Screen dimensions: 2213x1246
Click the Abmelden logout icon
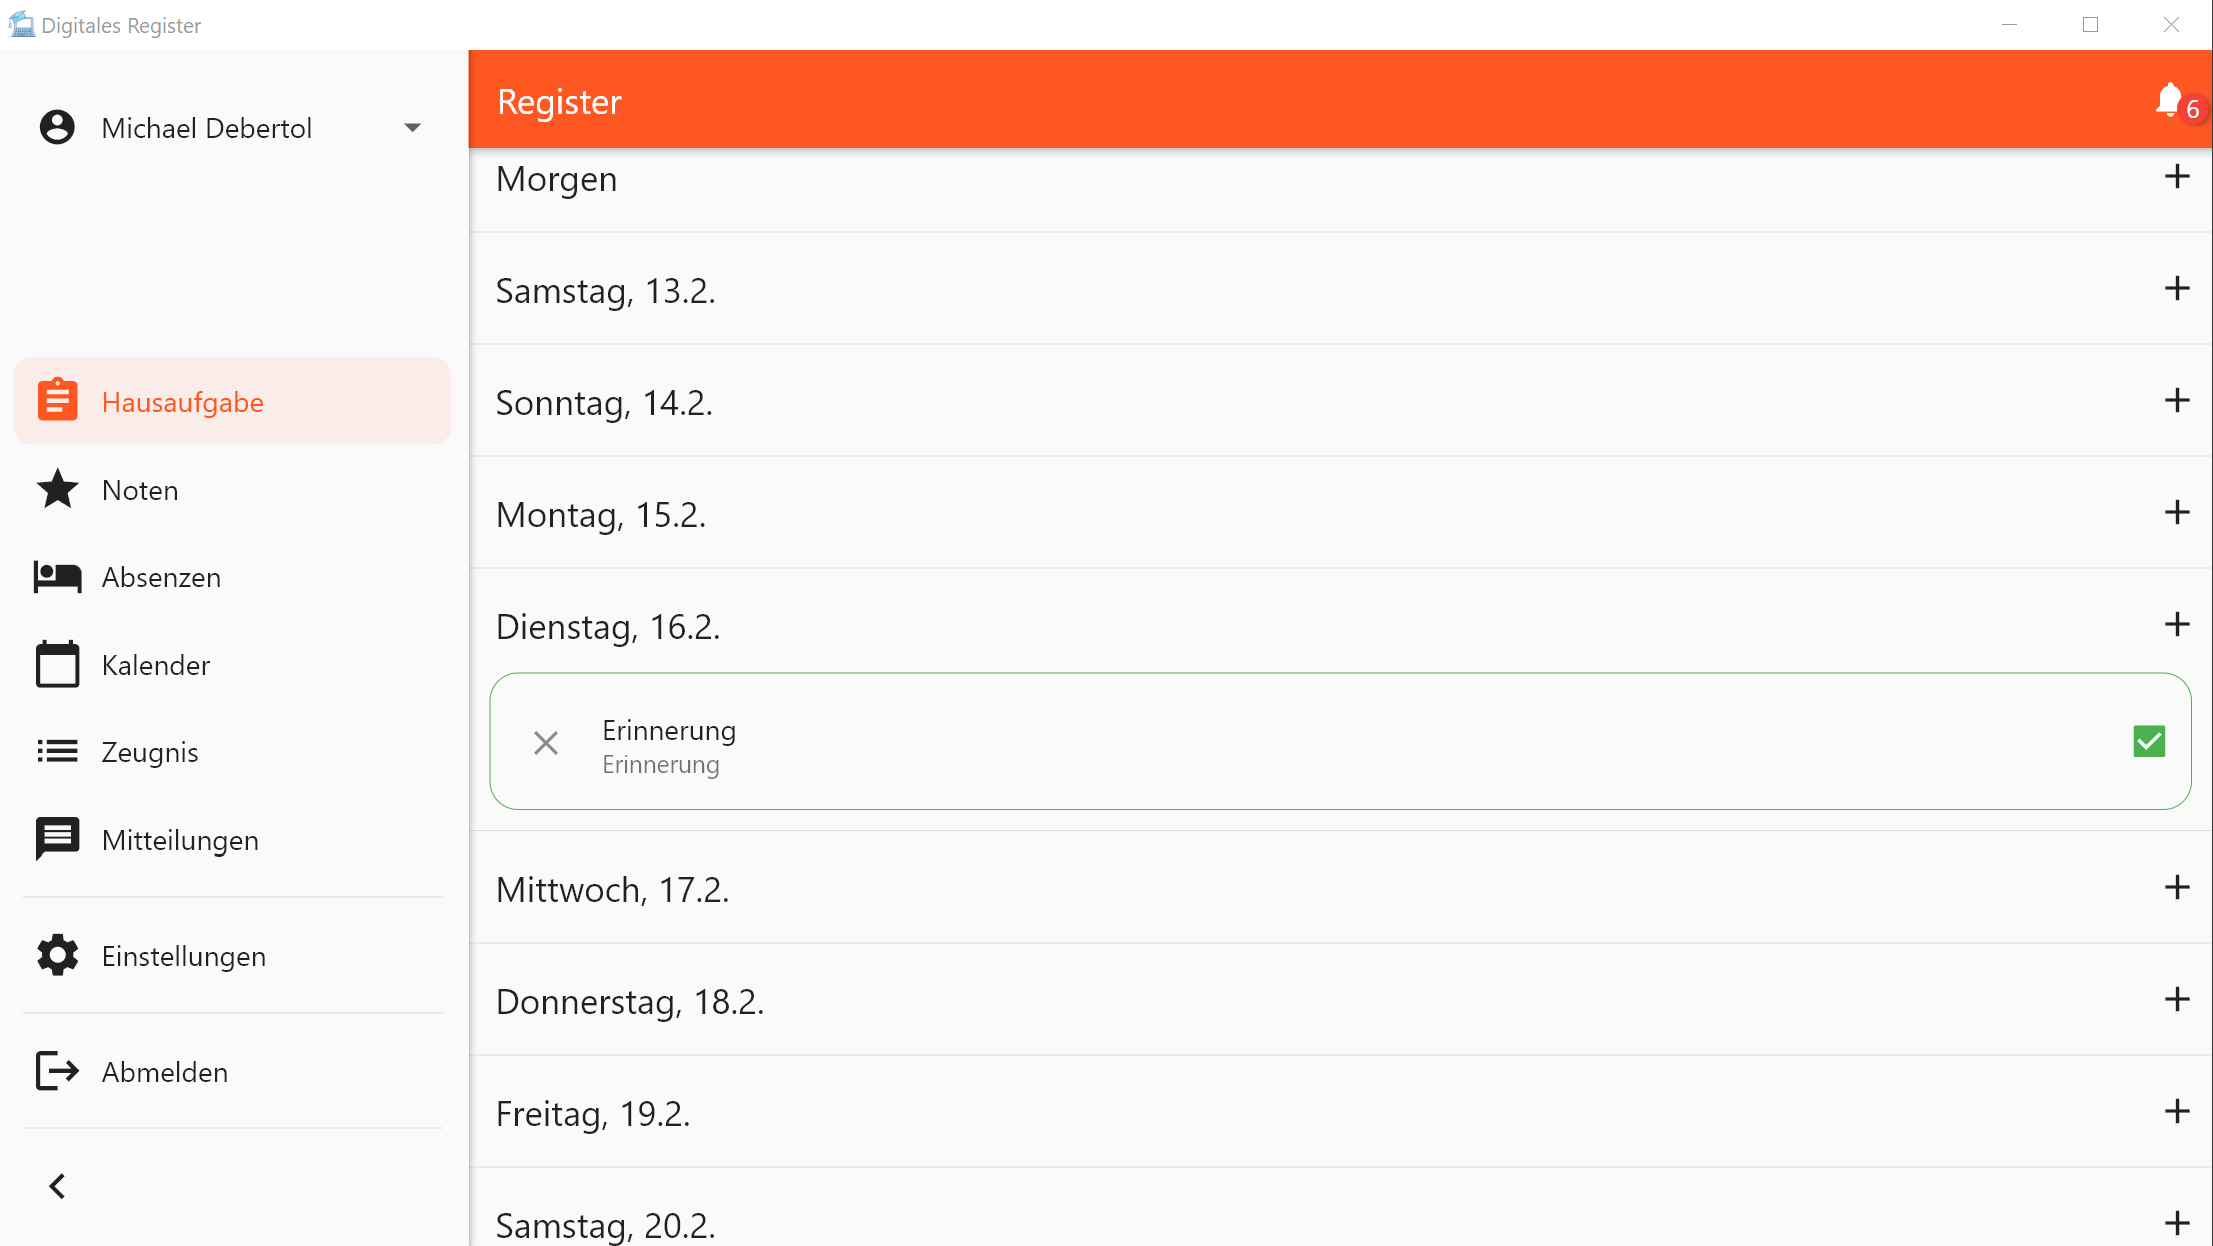(x=57, y=1072)
